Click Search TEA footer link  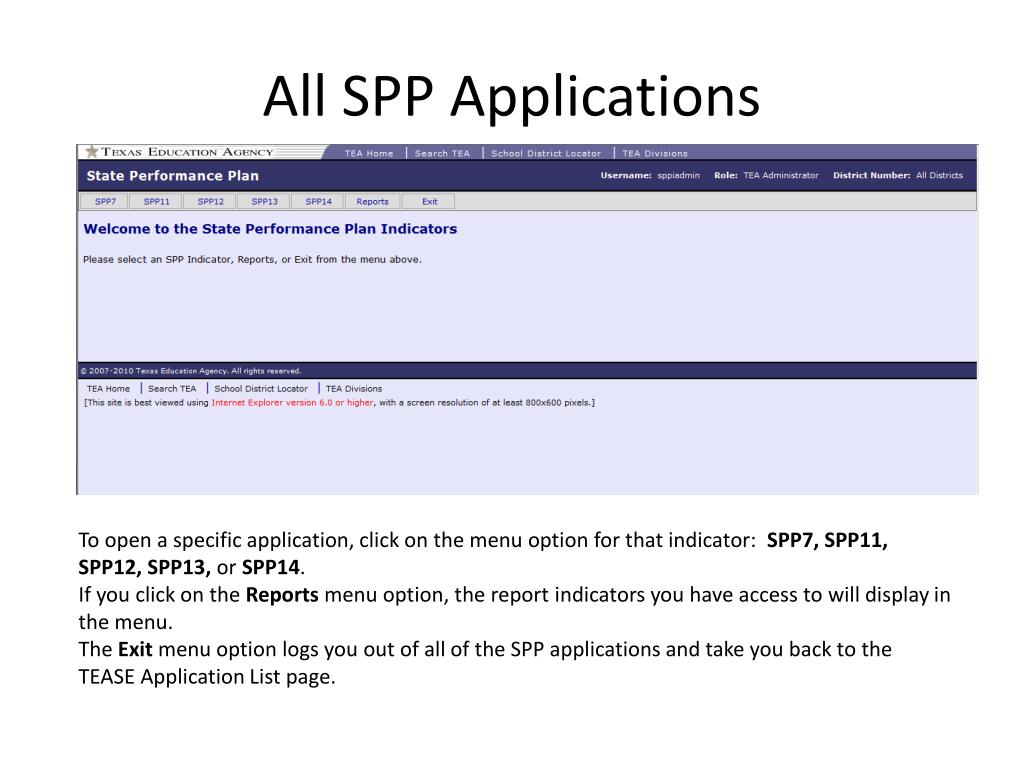[172, 389]
